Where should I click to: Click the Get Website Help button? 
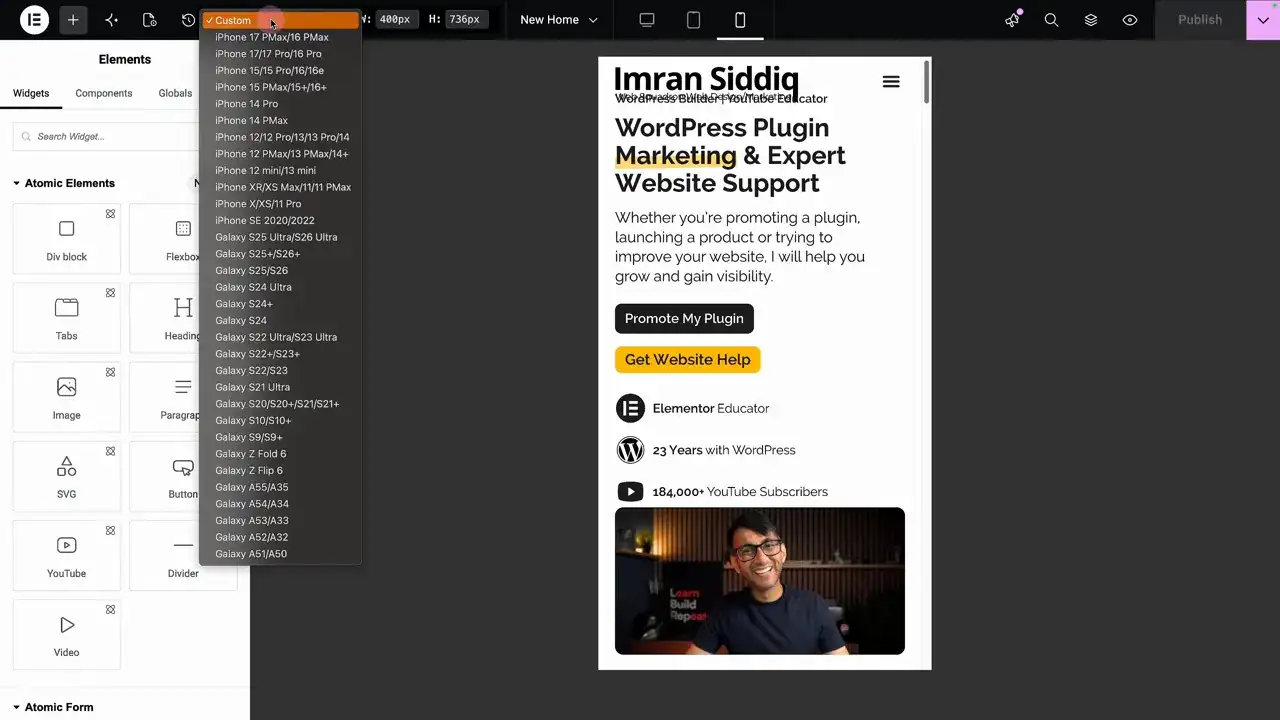687,359
